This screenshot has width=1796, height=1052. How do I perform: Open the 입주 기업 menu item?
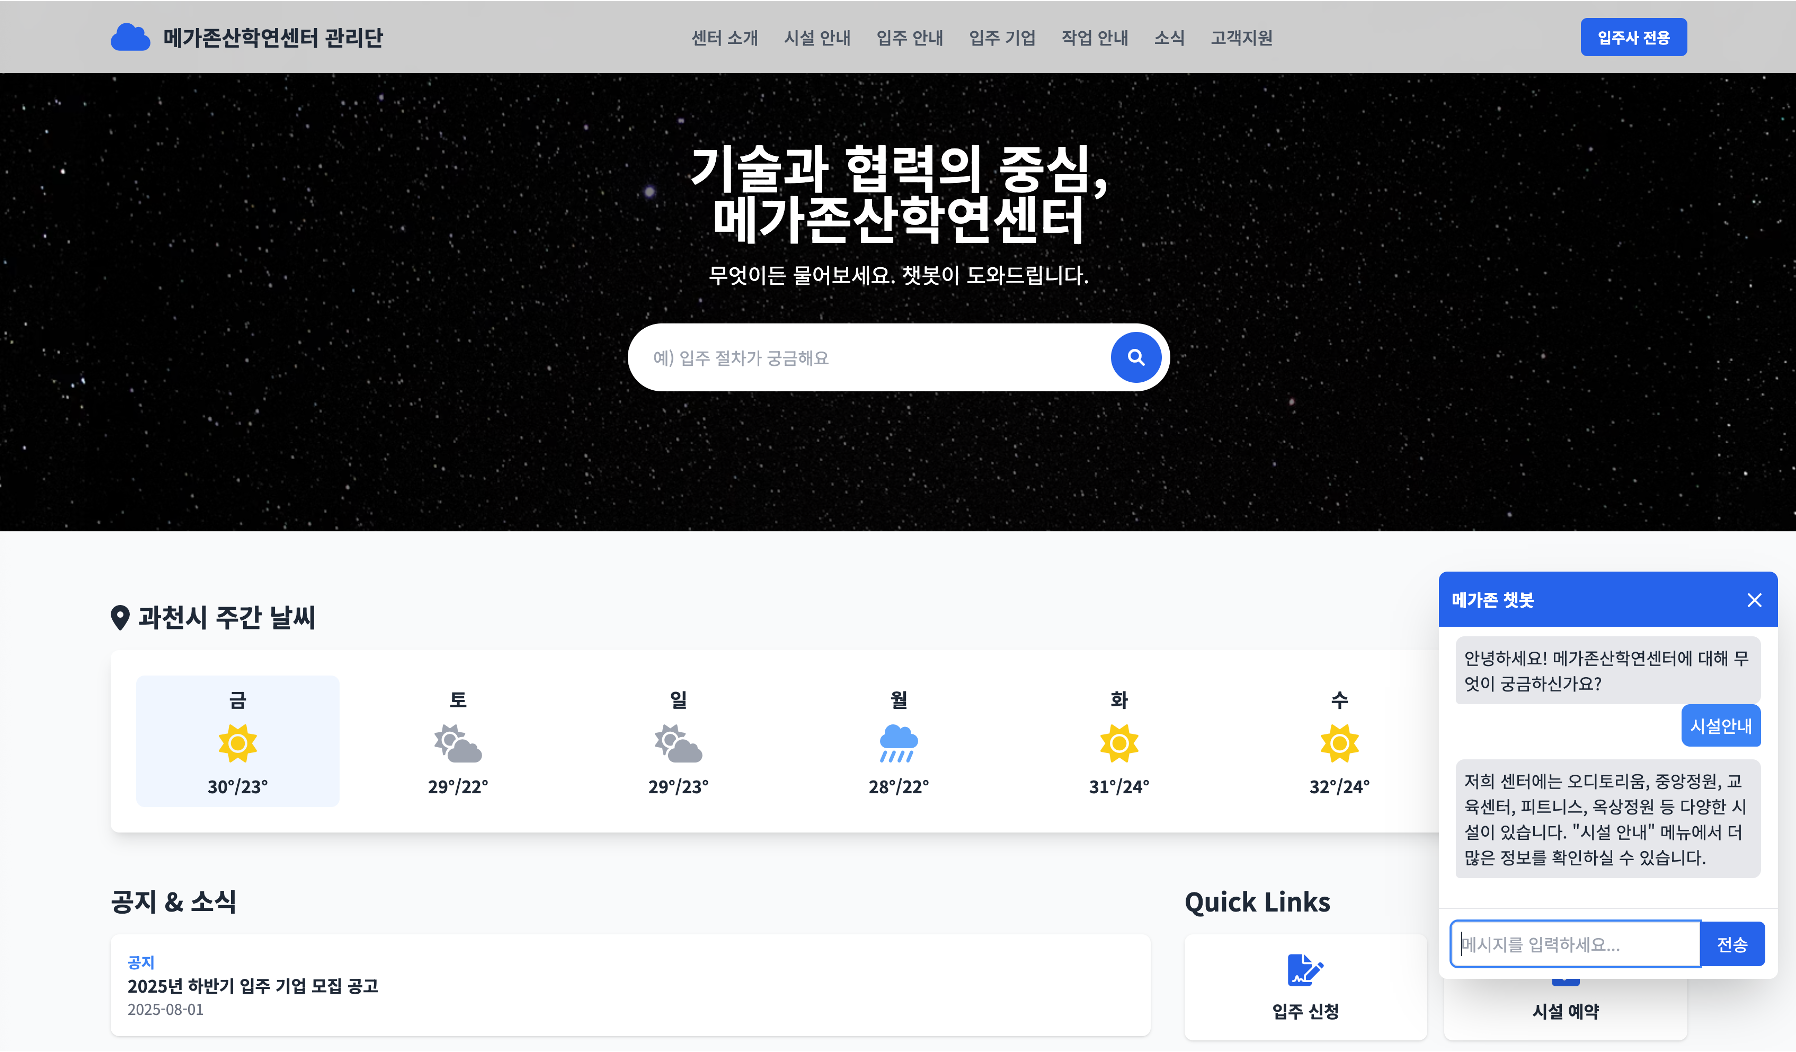[1002, 38]
